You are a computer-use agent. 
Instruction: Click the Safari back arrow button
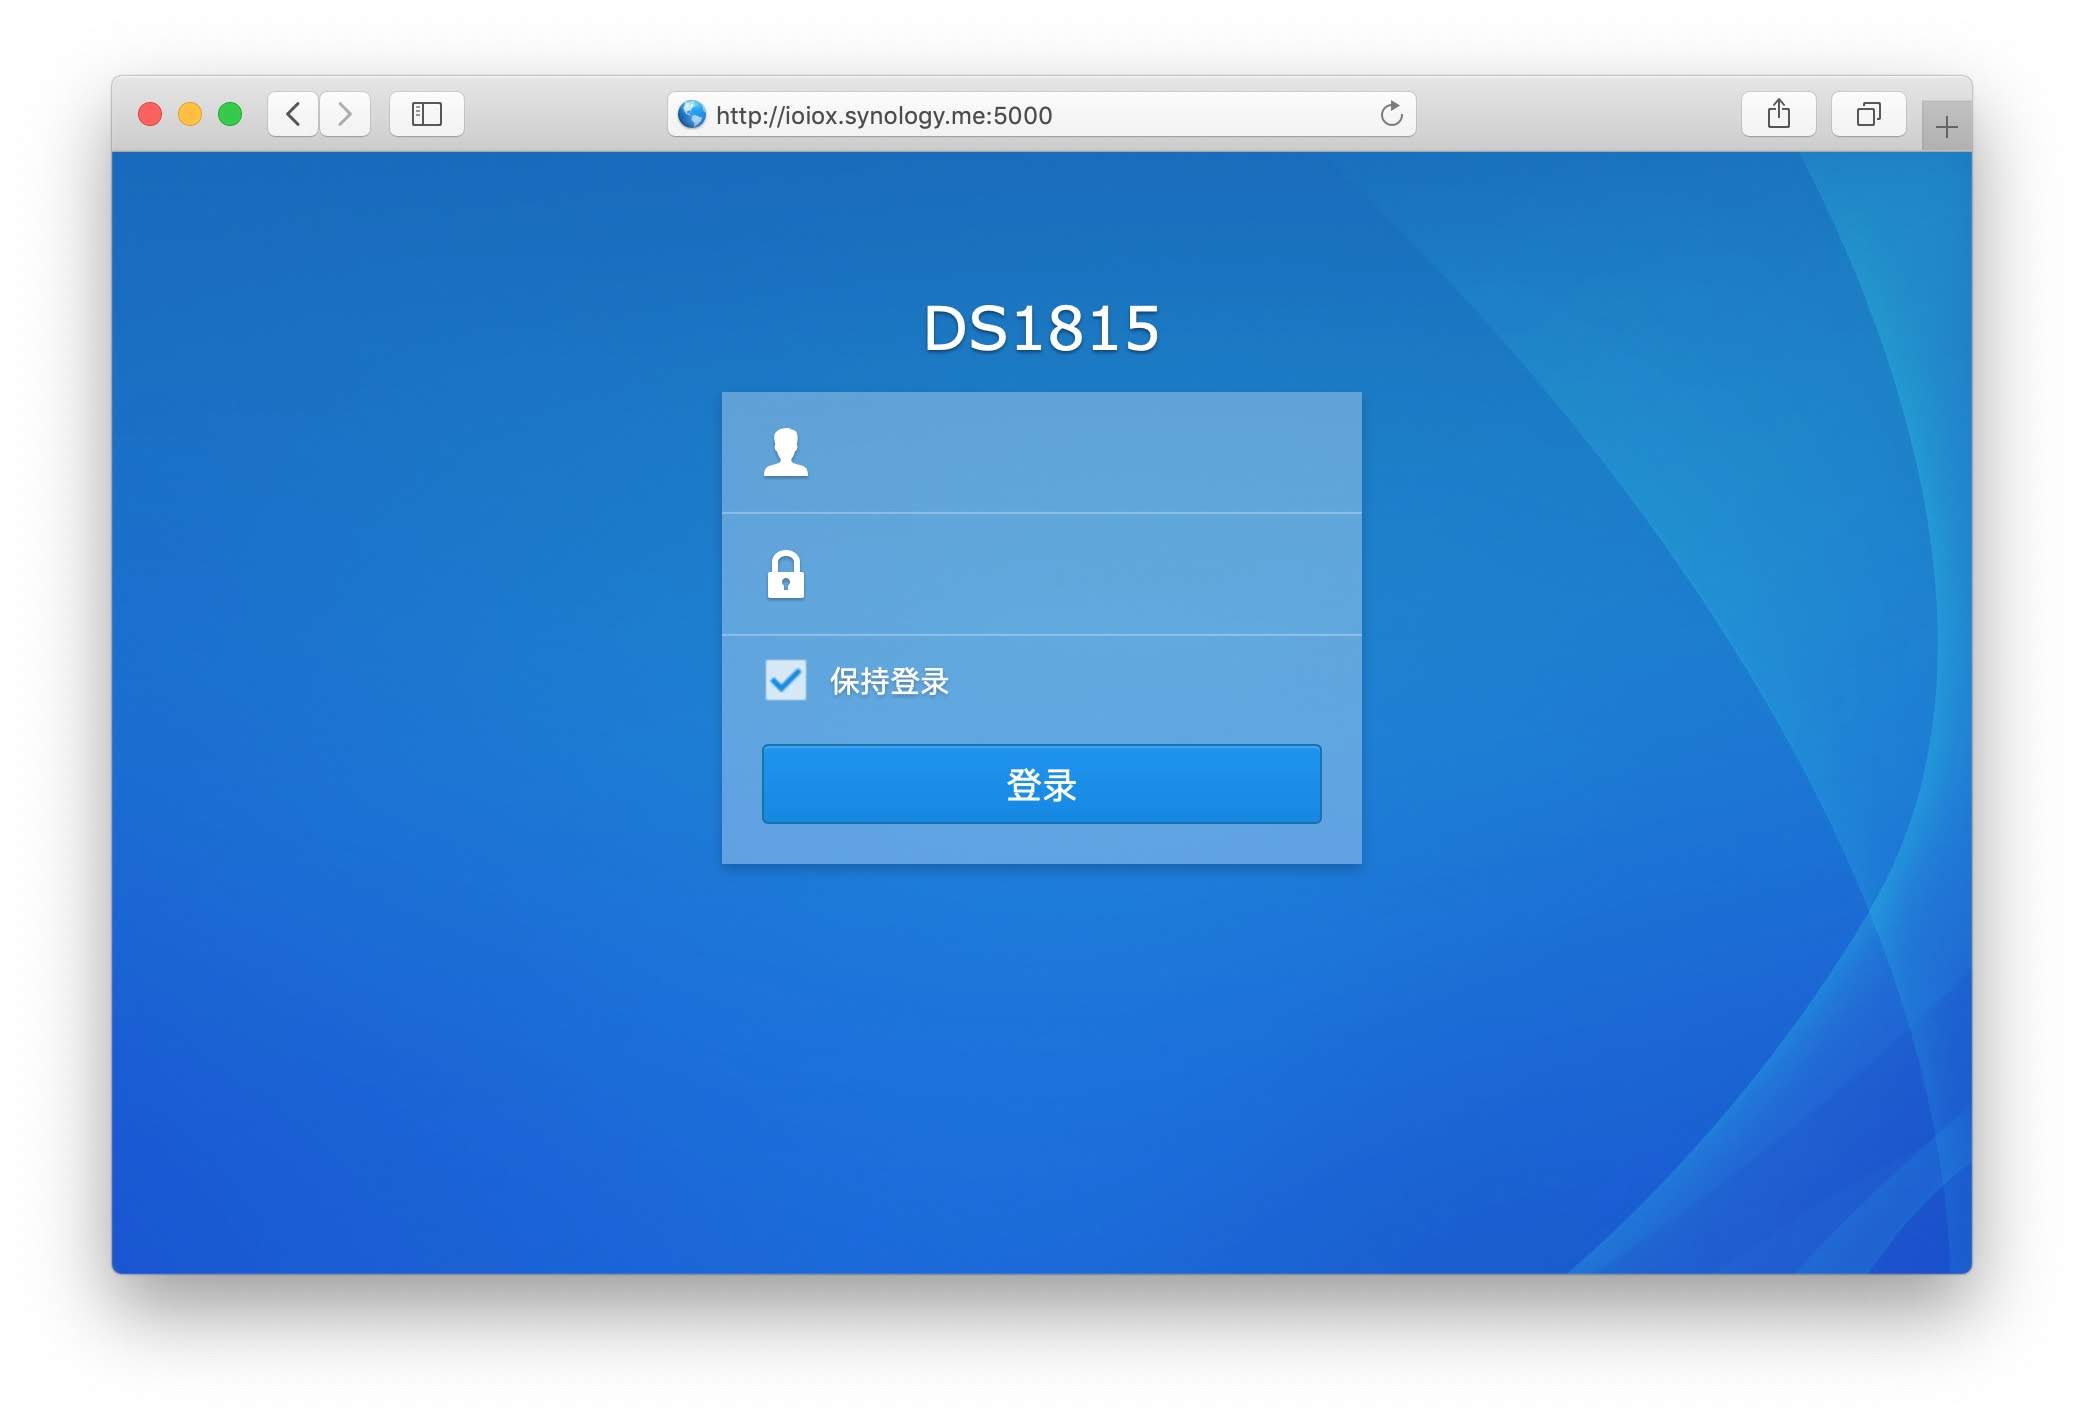[293, 114]
